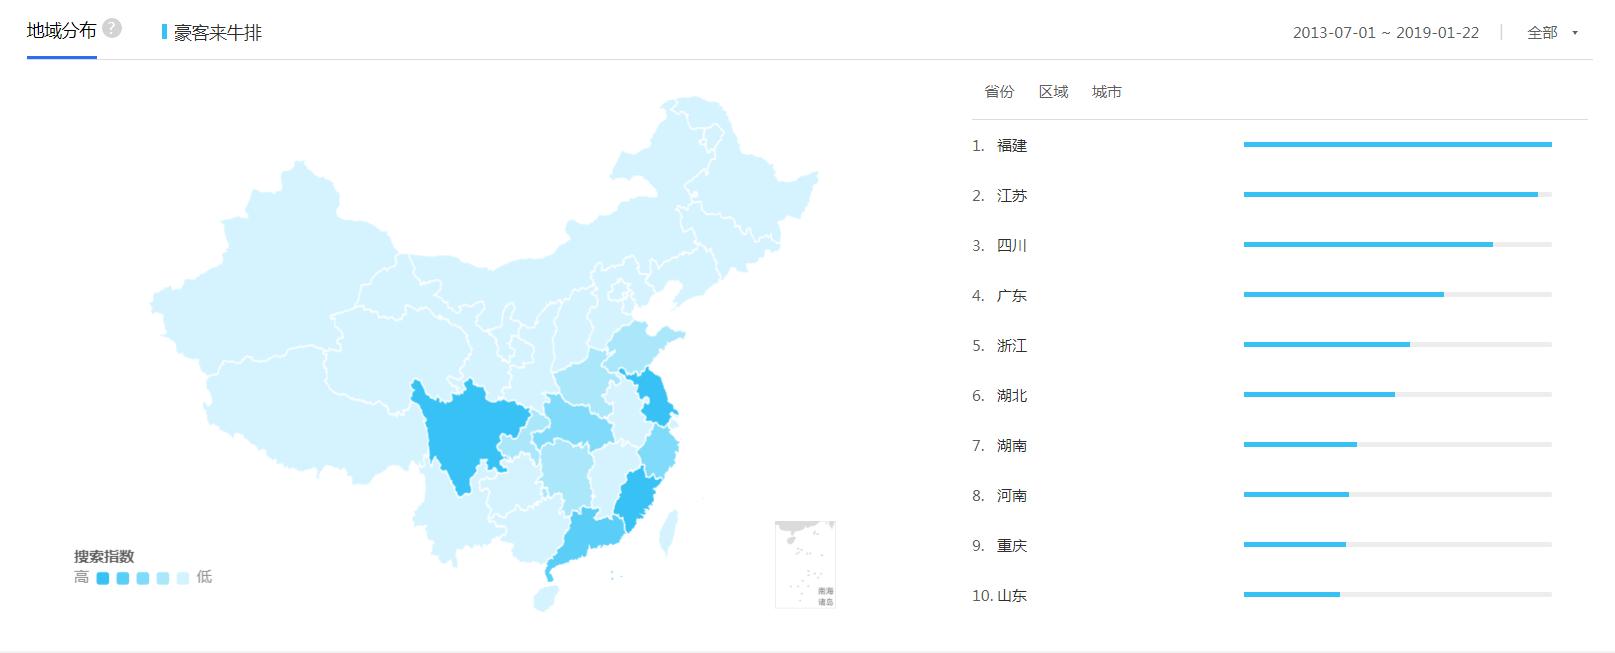Open the date range 2013-07-01 ~ 2019-01-22 selector
Screen dimensions: 1615x653
pos(1385,32)
